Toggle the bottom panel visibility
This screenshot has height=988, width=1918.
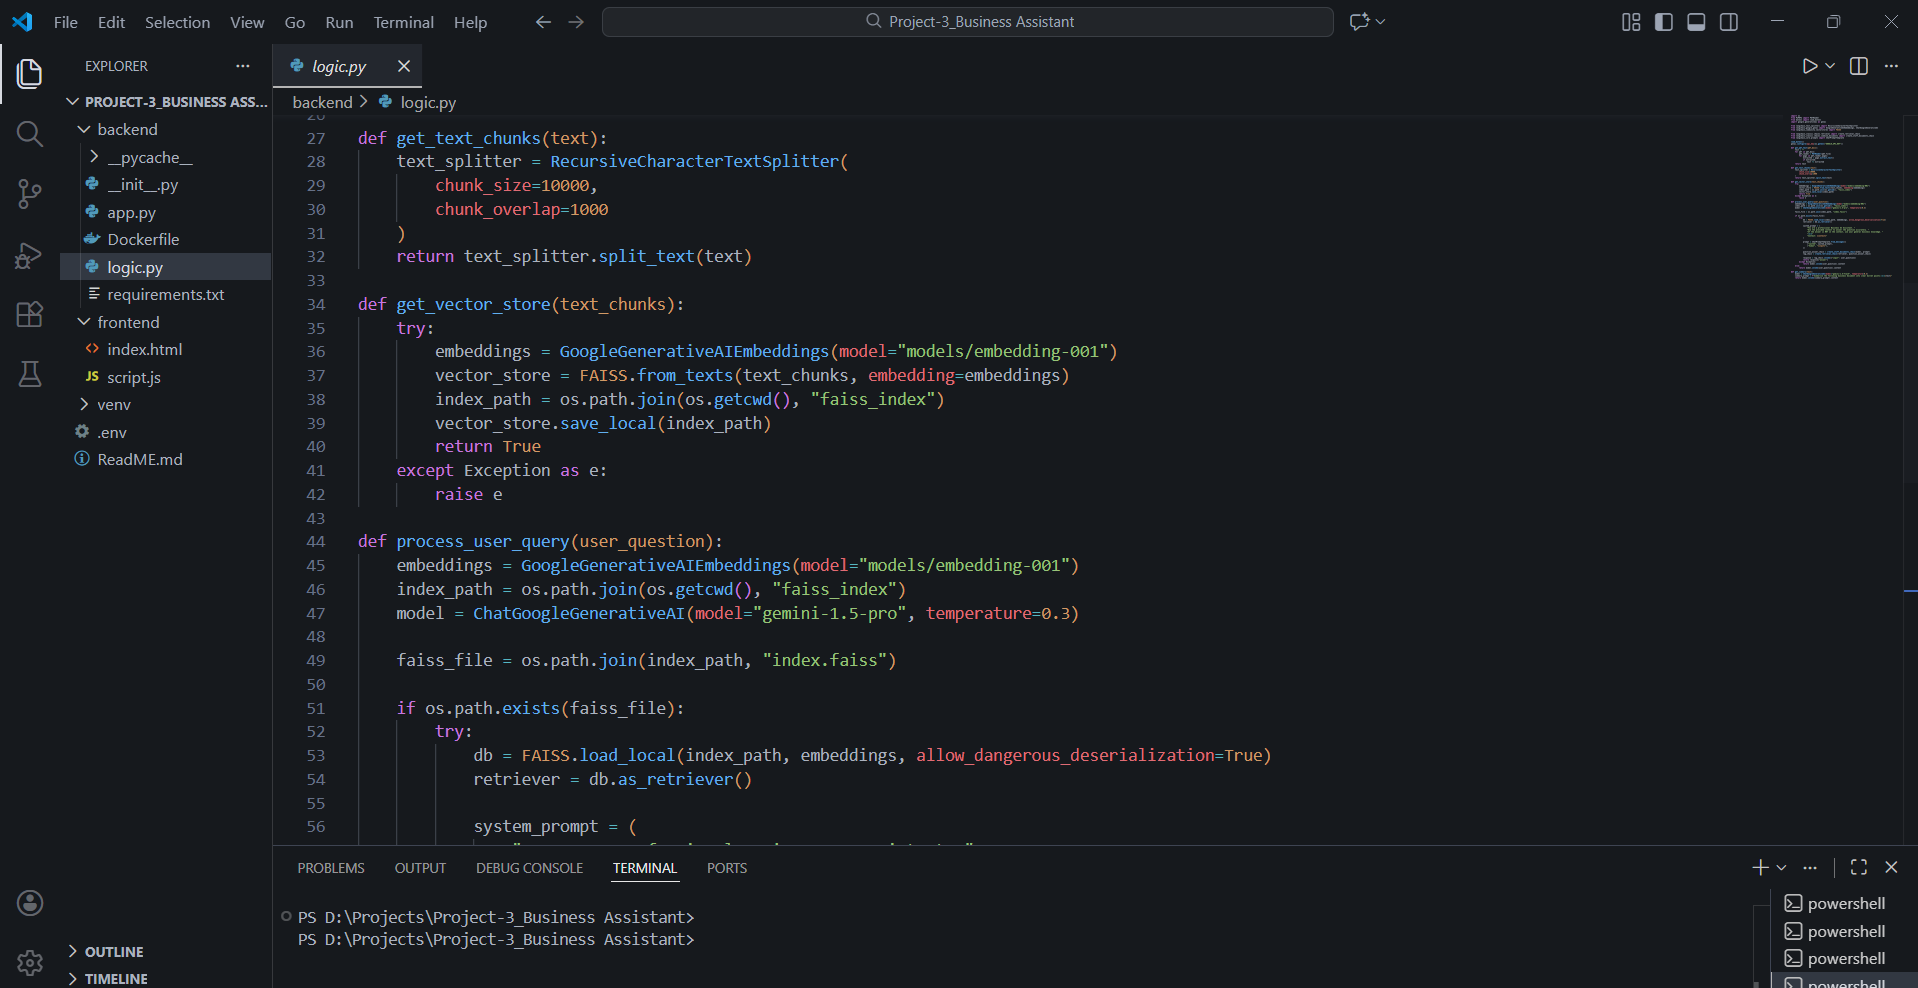[x=1696, y=22]
